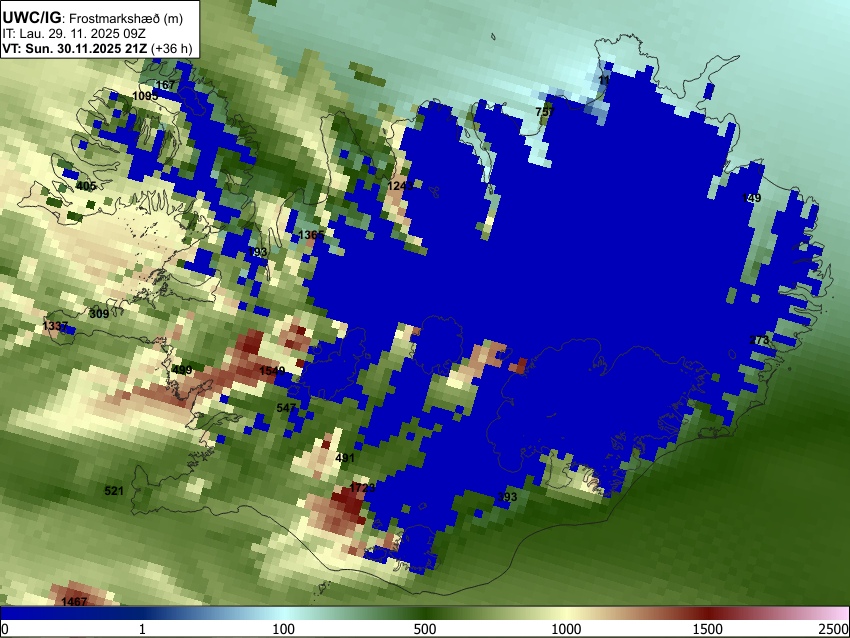Click the legend tick label 1500
Viewport: 850px width, 638px height.
point(707,629)
